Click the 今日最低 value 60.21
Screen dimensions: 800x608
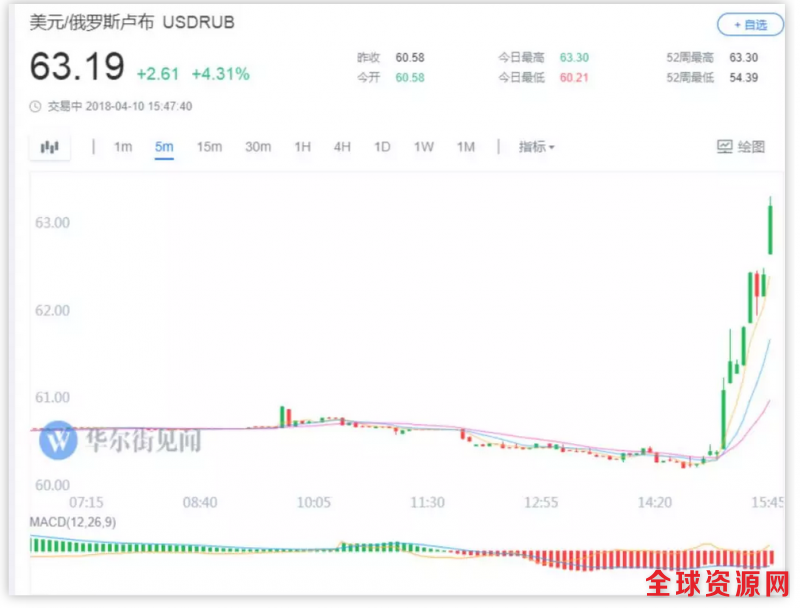point(574,78)
